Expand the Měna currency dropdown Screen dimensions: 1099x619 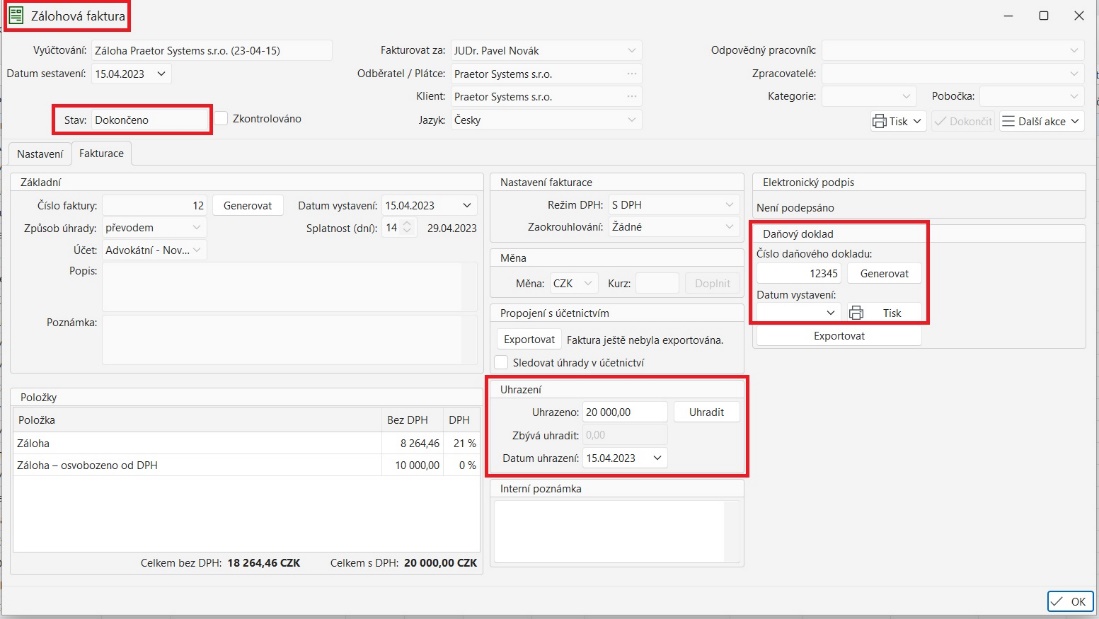point(588,284)
